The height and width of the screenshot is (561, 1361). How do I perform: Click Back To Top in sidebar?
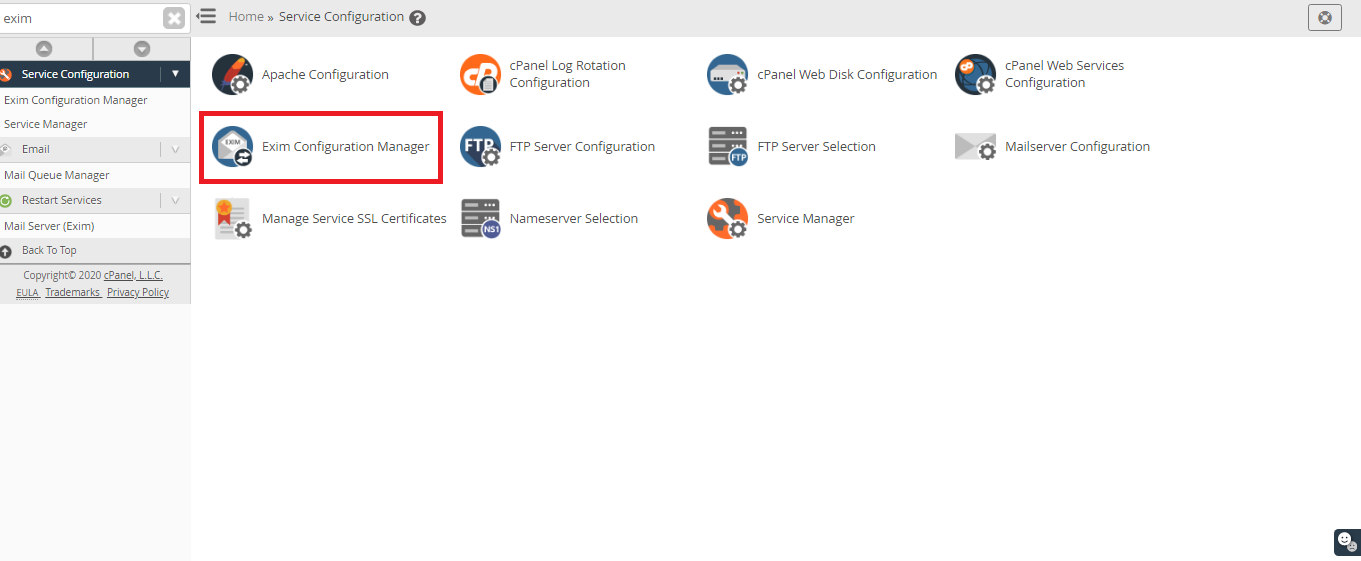(49, 250)
